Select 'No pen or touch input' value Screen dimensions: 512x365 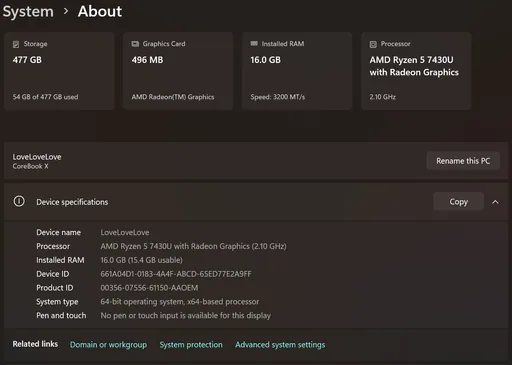(186, 315)
